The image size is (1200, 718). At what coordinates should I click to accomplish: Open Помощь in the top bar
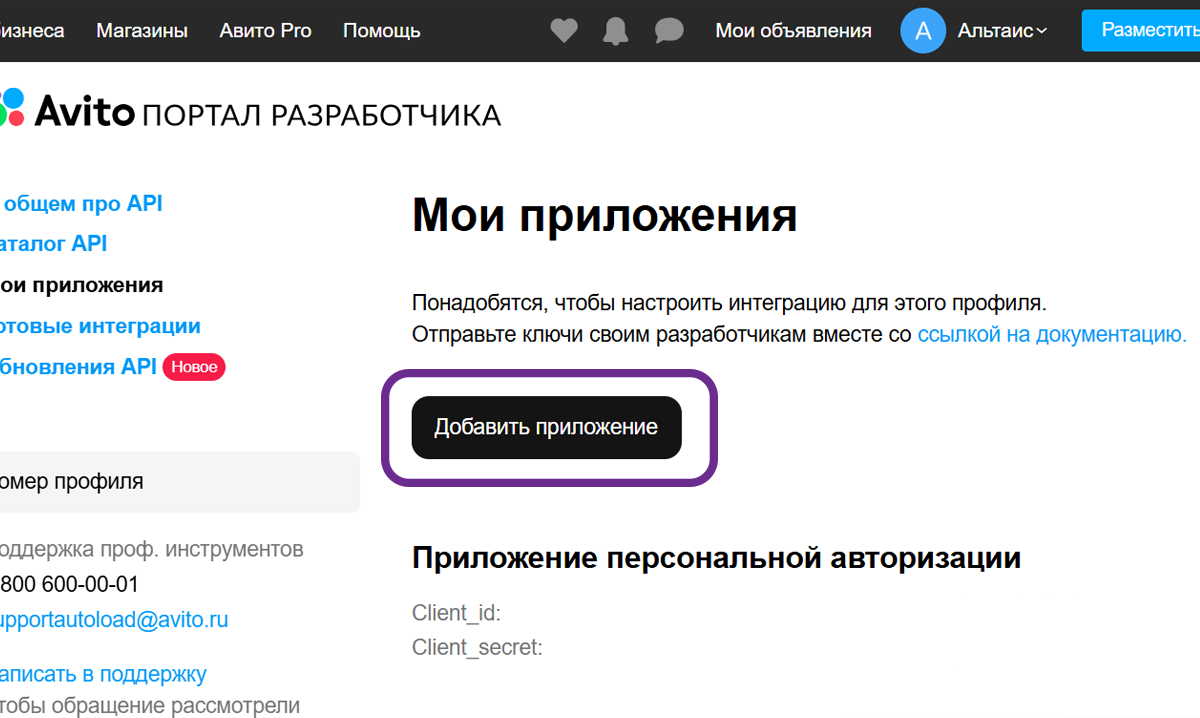click(381, 31)
